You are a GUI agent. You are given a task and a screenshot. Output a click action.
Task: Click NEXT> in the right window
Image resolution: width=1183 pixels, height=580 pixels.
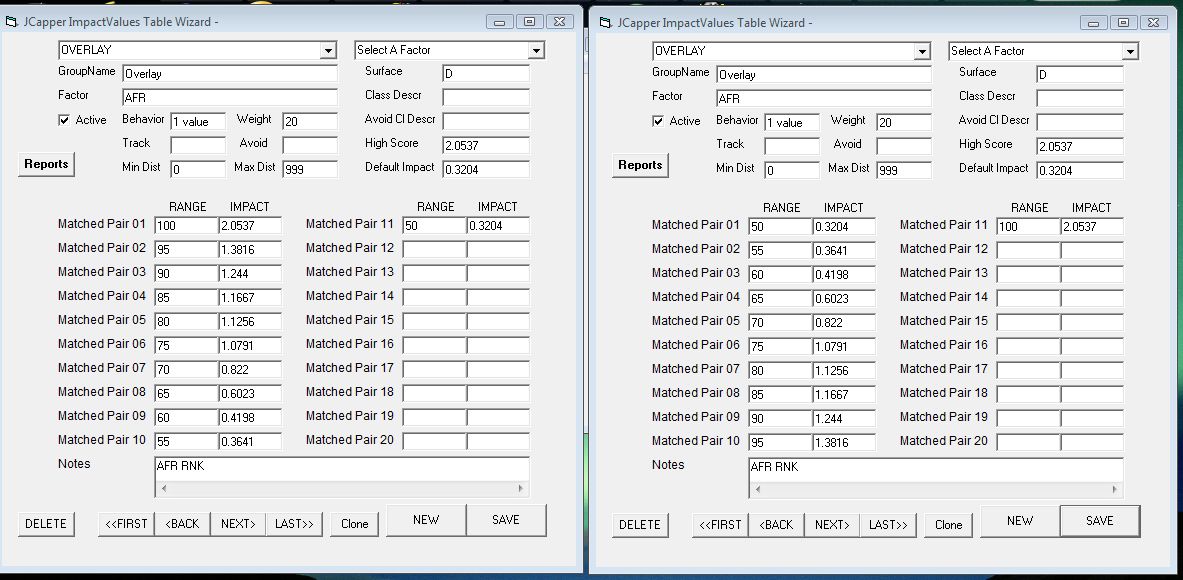[831, 525]
